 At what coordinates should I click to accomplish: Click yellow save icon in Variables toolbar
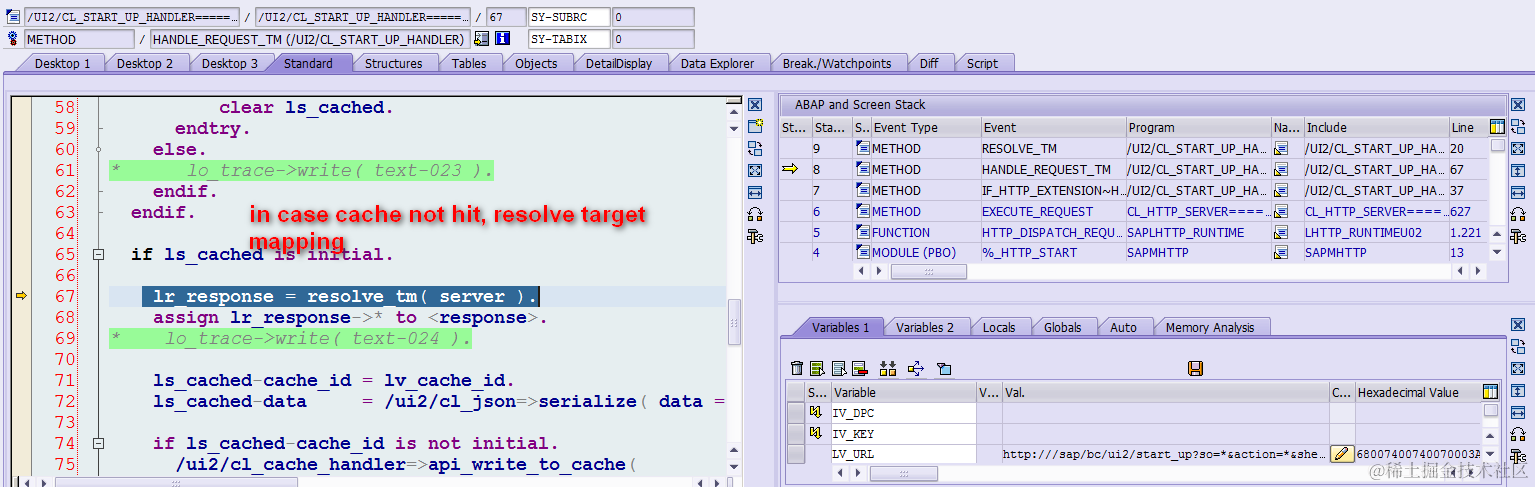(1195, 369)
